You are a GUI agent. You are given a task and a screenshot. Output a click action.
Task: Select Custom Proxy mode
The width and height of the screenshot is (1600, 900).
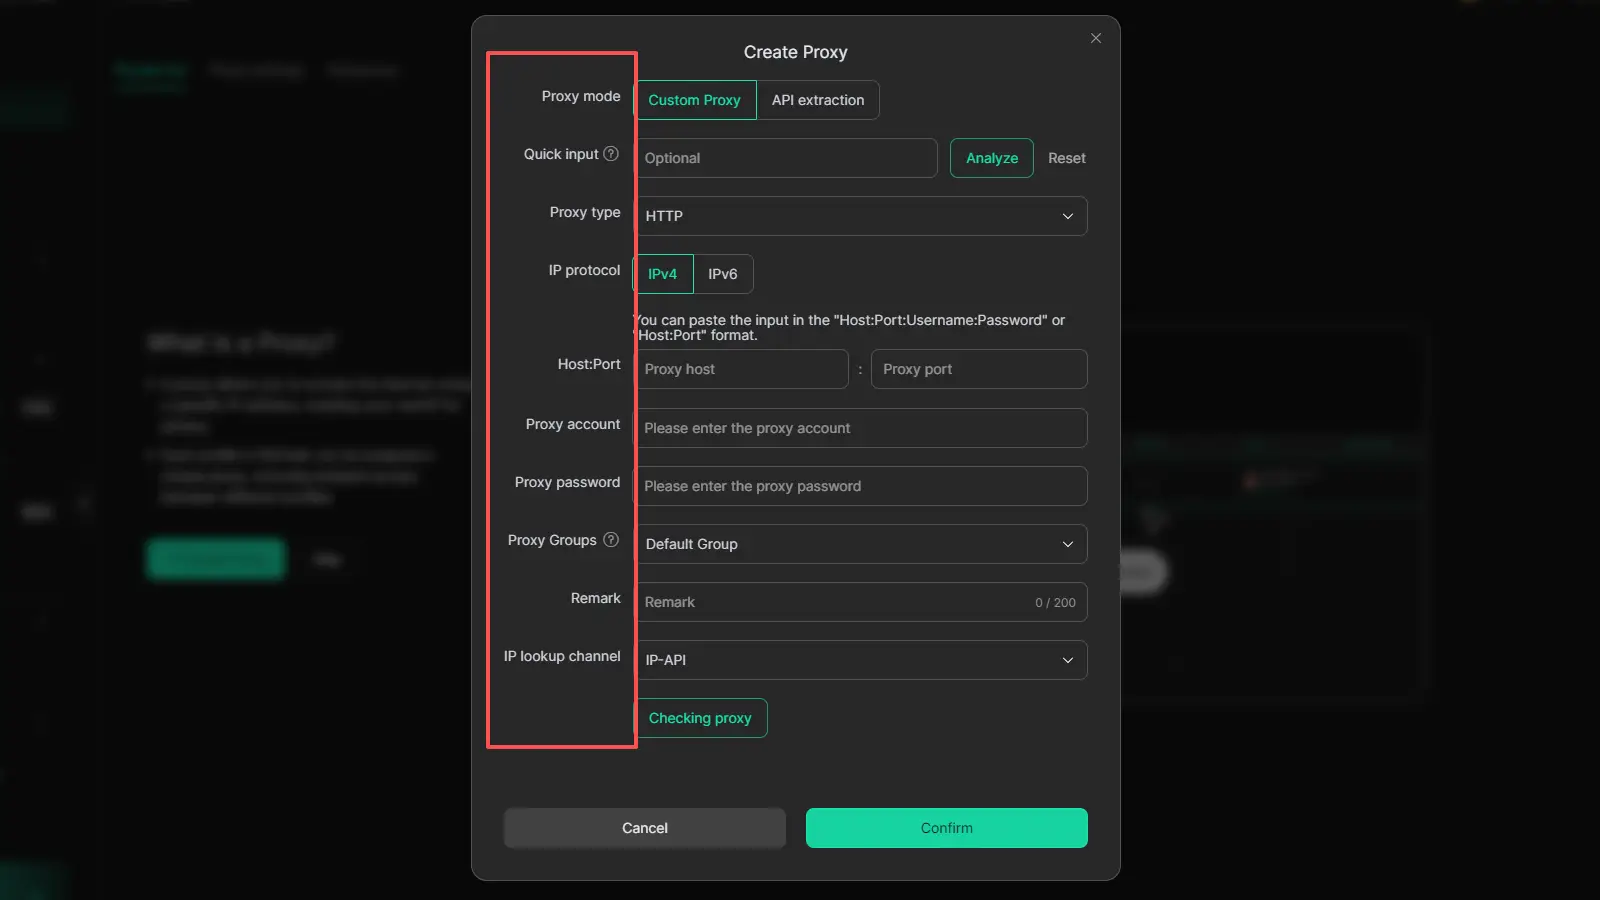[695, 100]
